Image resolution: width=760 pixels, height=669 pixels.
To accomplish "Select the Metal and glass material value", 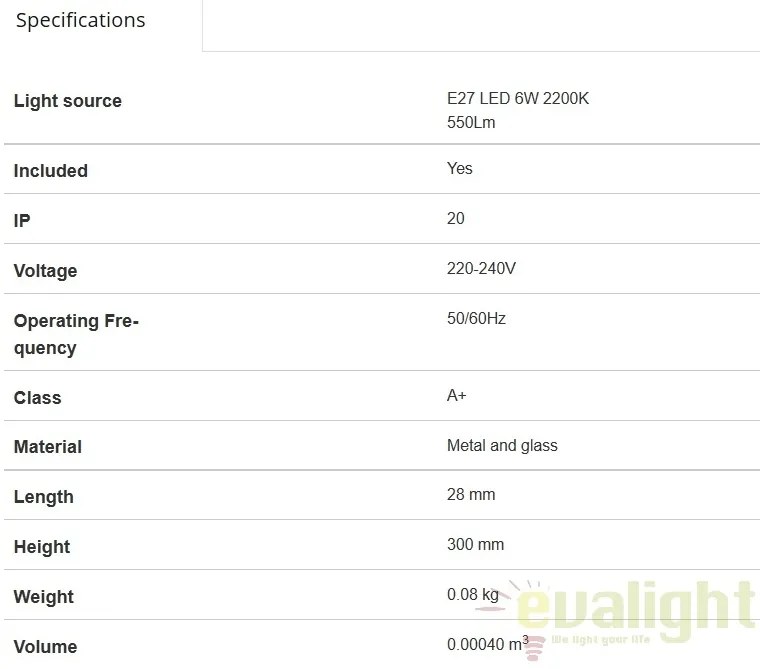I will click(x=502, y=446).
